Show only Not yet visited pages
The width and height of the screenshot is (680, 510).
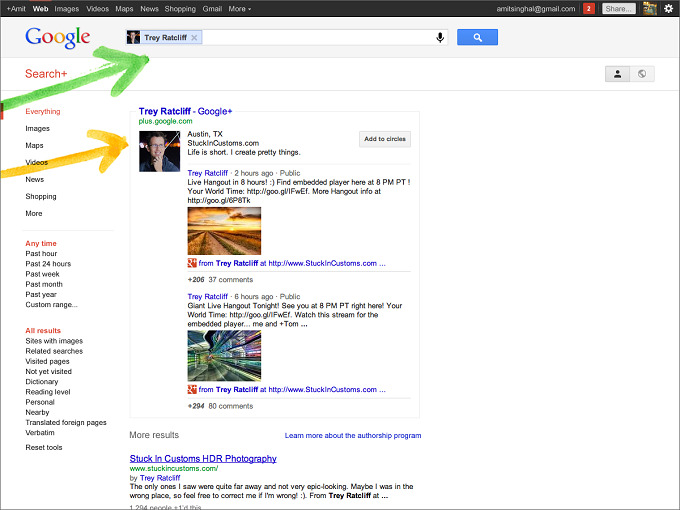coord(49,371)
